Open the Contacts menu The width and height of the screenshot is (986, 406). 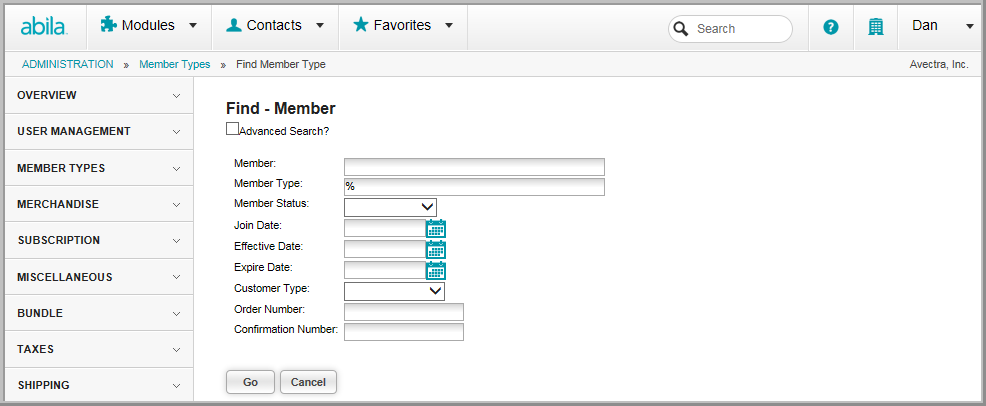click(x=275, y=26)
